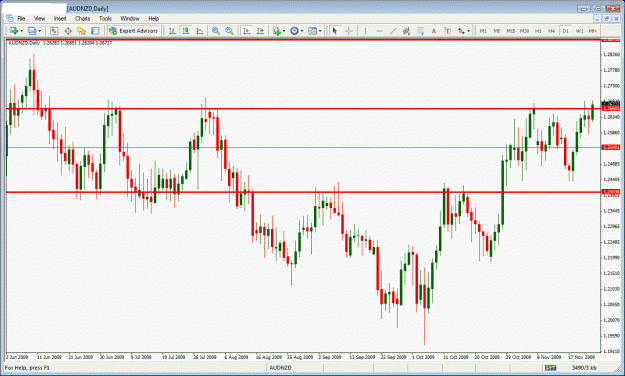Select the Arrows drawing tool

click(461, 31)
